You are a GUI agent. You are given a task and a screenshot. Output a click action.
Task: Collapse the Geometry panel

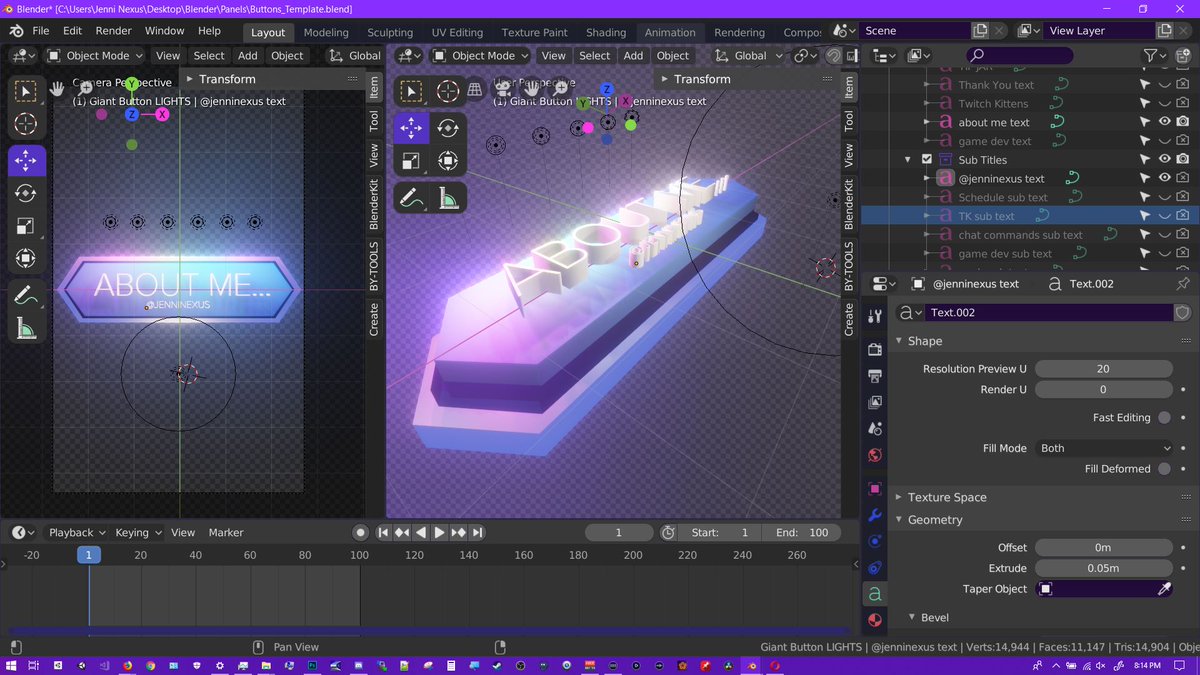[x=899, y=520]
